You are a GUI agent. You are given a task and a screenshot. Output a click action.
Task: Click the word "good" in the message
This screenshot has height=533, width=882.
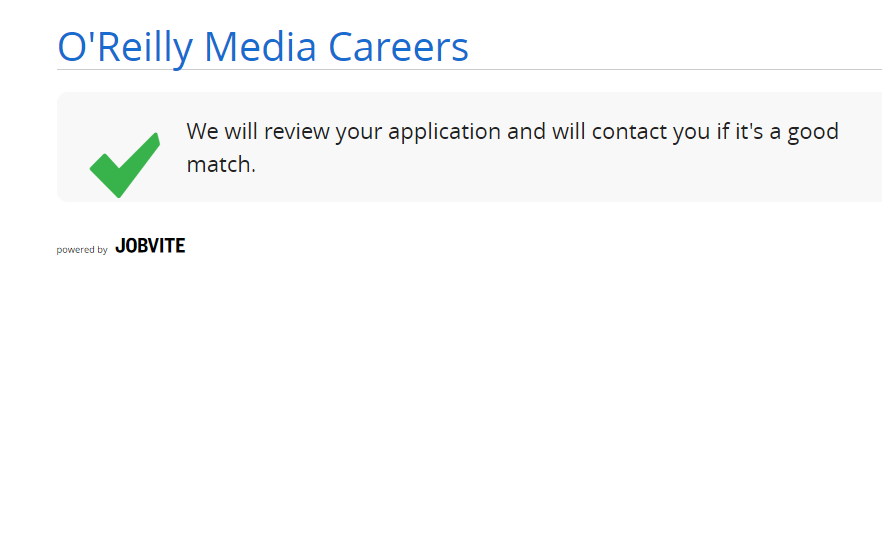tap(812, 132)
